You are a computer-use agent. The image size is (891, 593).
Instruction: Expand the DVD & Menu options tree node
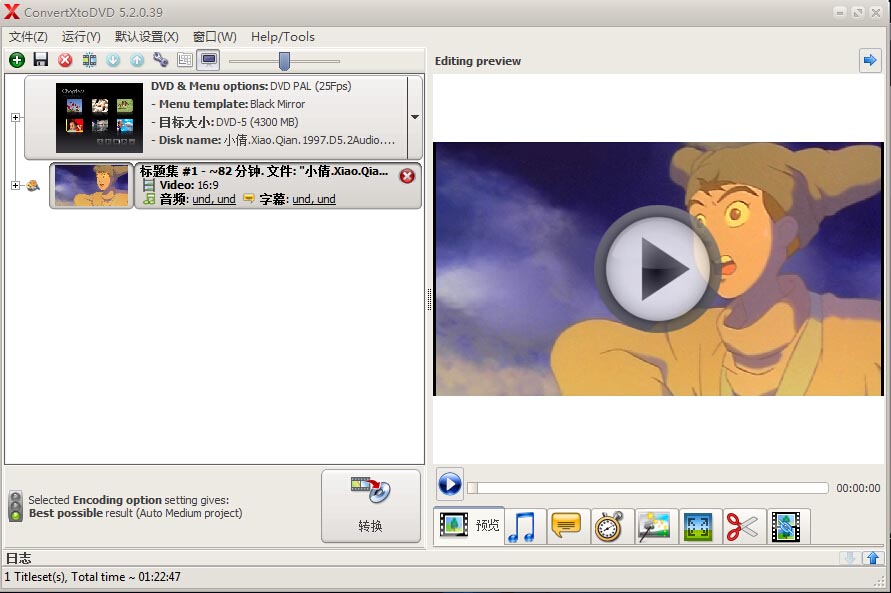[x=15, y=118]
